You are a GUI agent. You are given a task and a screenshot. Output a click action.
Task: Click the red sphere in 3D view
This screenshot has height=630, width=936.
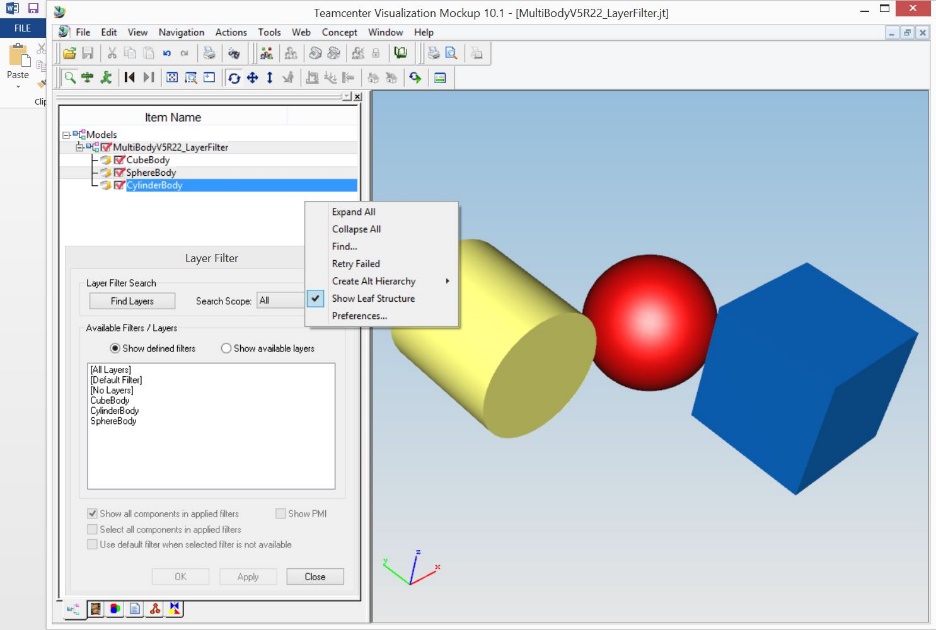(649, 322)
